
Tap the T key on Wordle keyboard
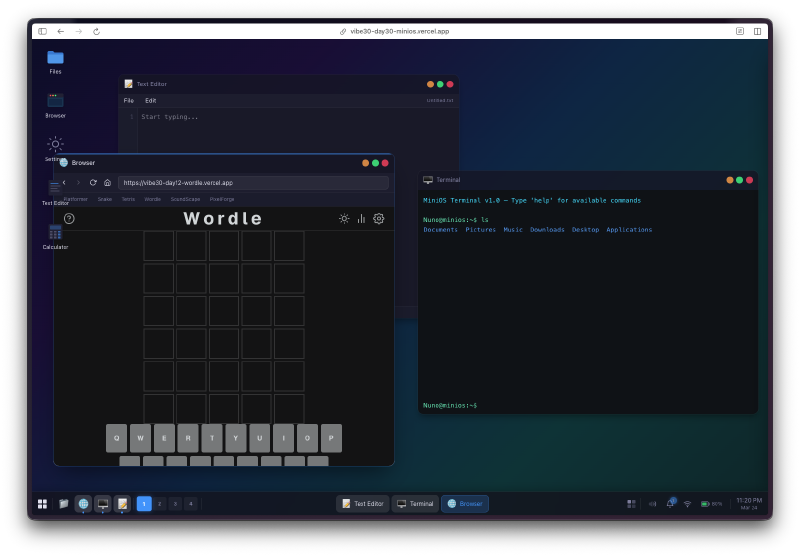pyautogui.click(x=212, y=438)
